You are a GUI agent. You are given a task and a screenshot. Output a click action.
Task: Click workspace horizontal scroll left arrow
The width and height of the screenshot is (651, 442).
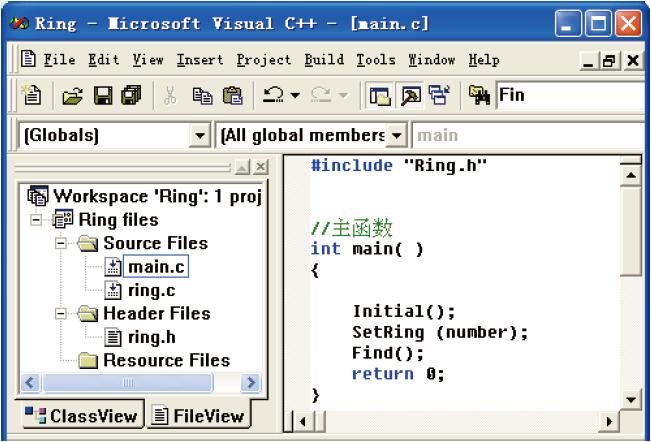[x=30, y=382]
